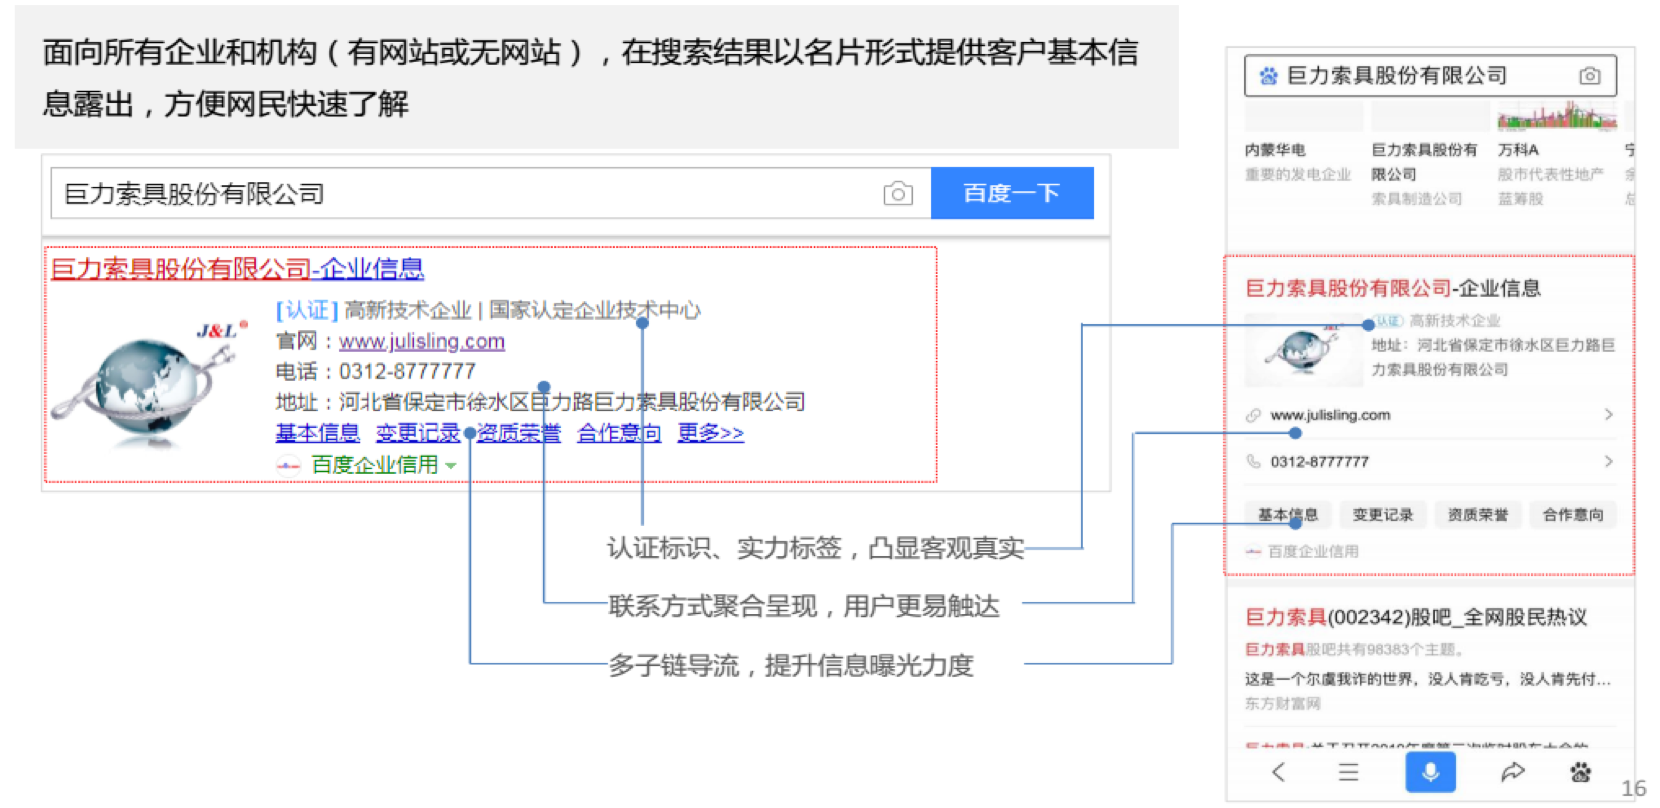The image size is (1660, 808).
Task: Open the 变更记录 sublink
Action: pos(418,433)
